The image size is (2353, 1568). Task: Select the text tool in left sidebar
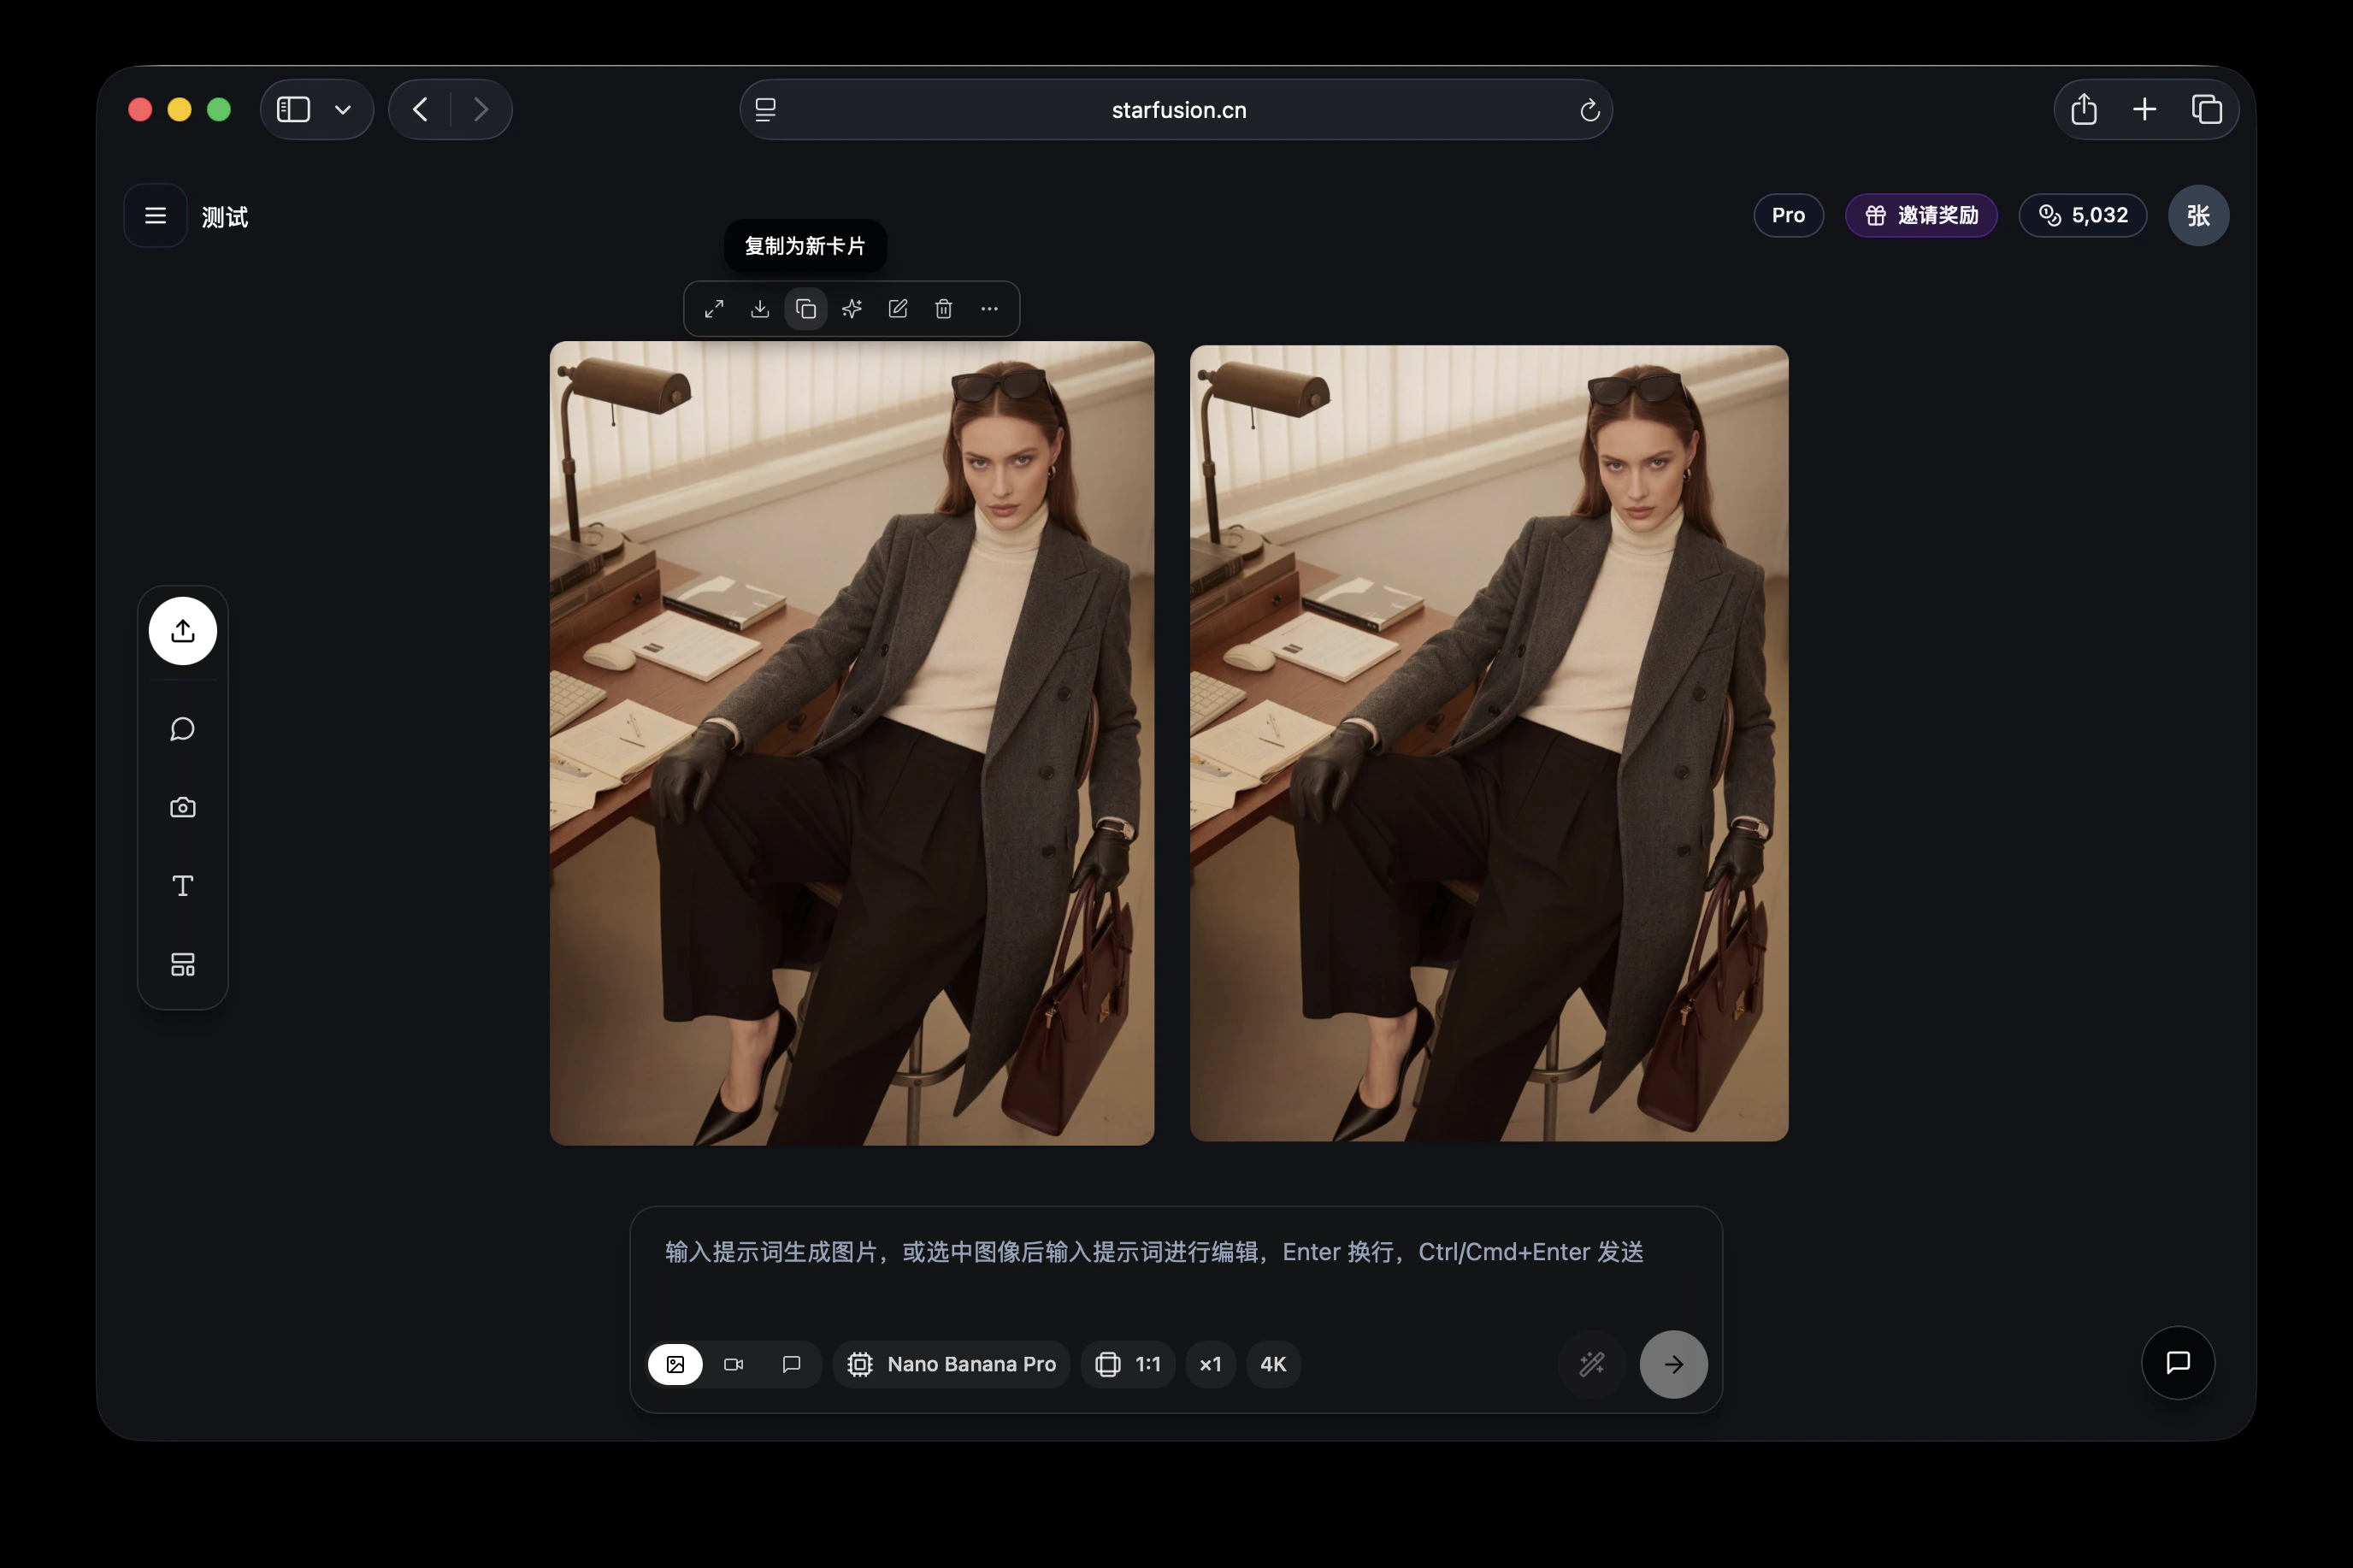coord(183,886)
